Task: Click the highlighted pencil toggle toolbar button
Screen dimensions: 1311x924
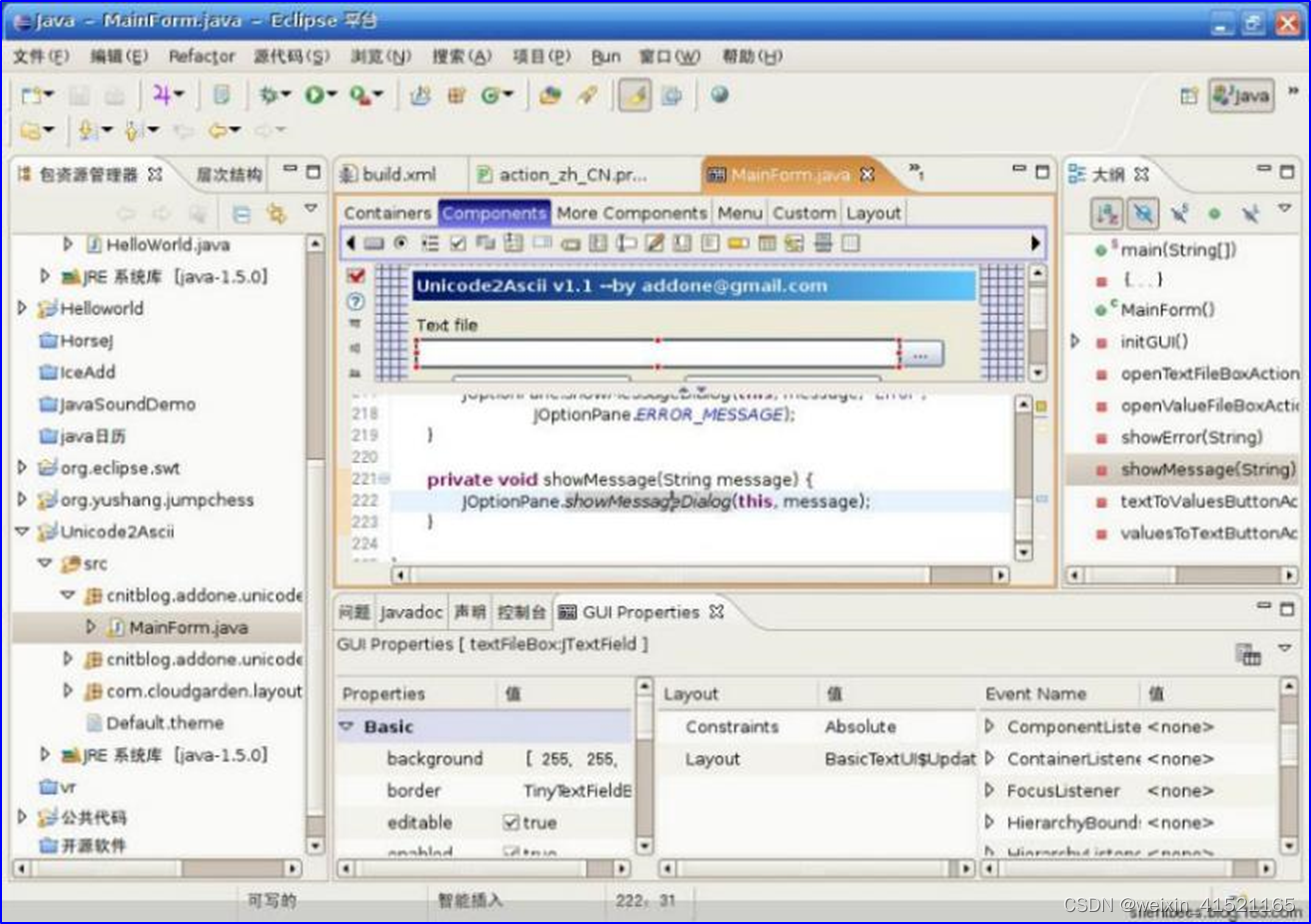Action: [x=635, y=95]
